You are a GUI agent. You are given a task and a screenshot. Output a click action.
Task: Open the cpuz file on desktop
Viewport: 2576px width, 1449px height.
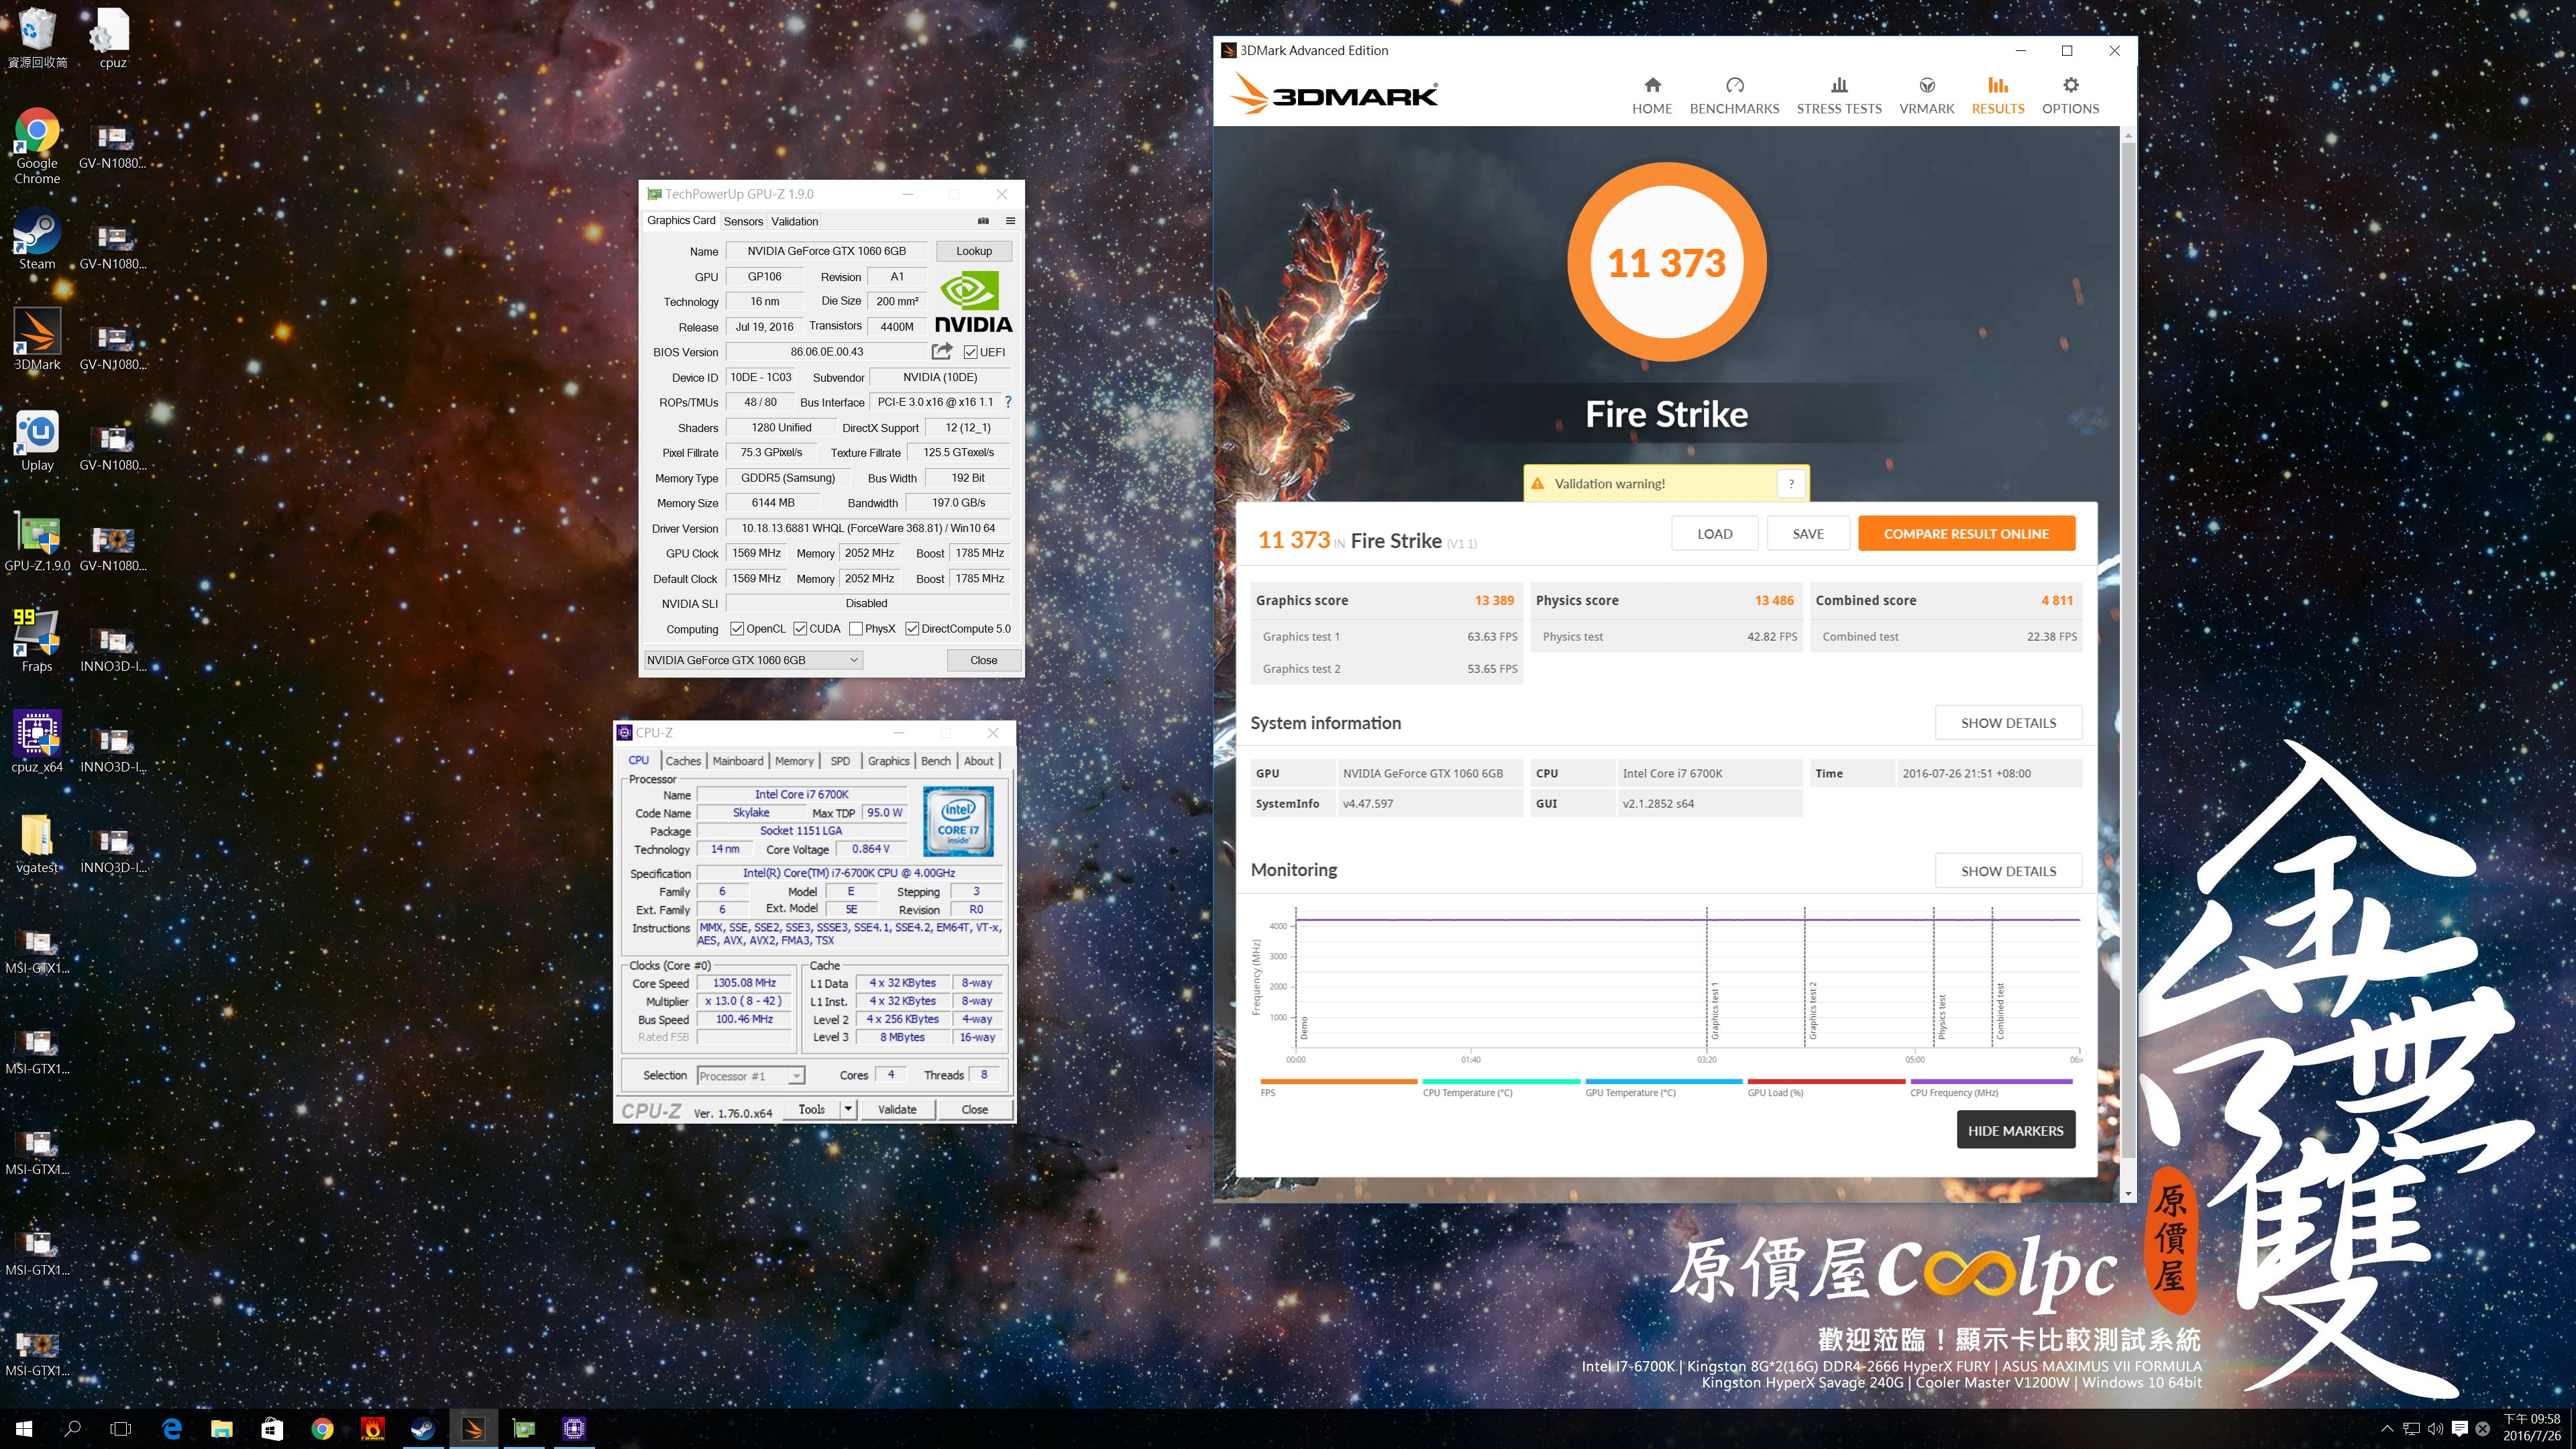112,38
